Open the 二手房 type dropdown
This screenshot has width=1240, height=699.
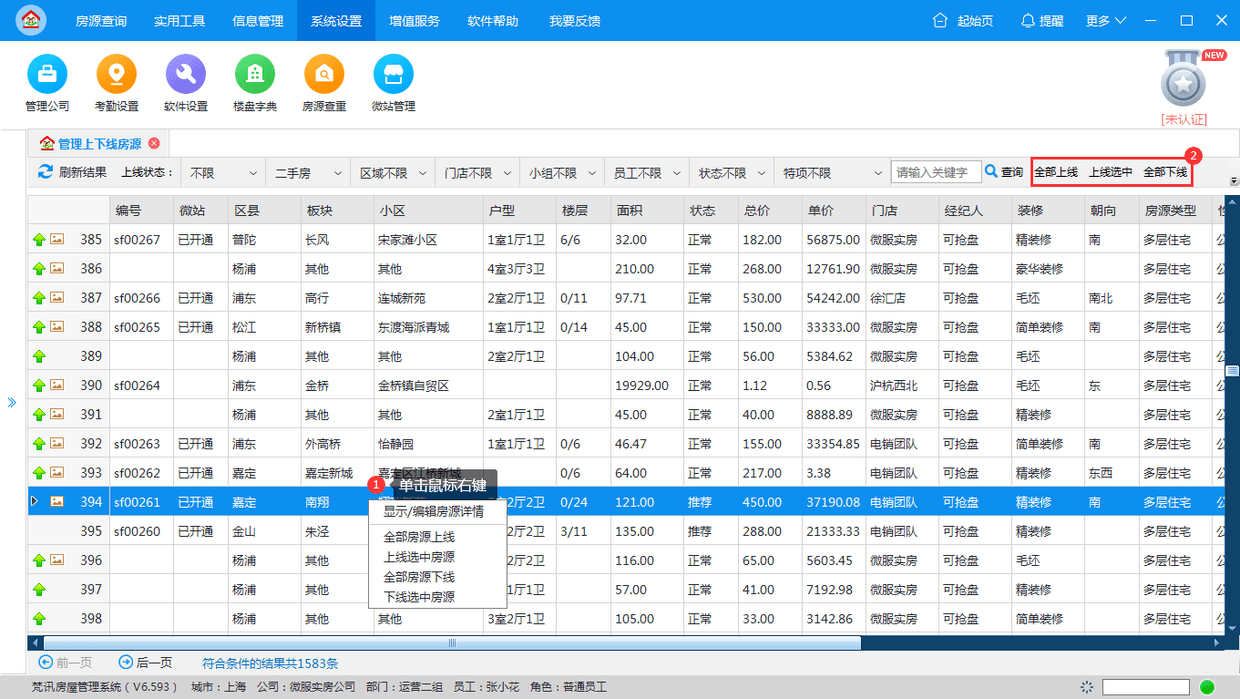coord(309,173)
